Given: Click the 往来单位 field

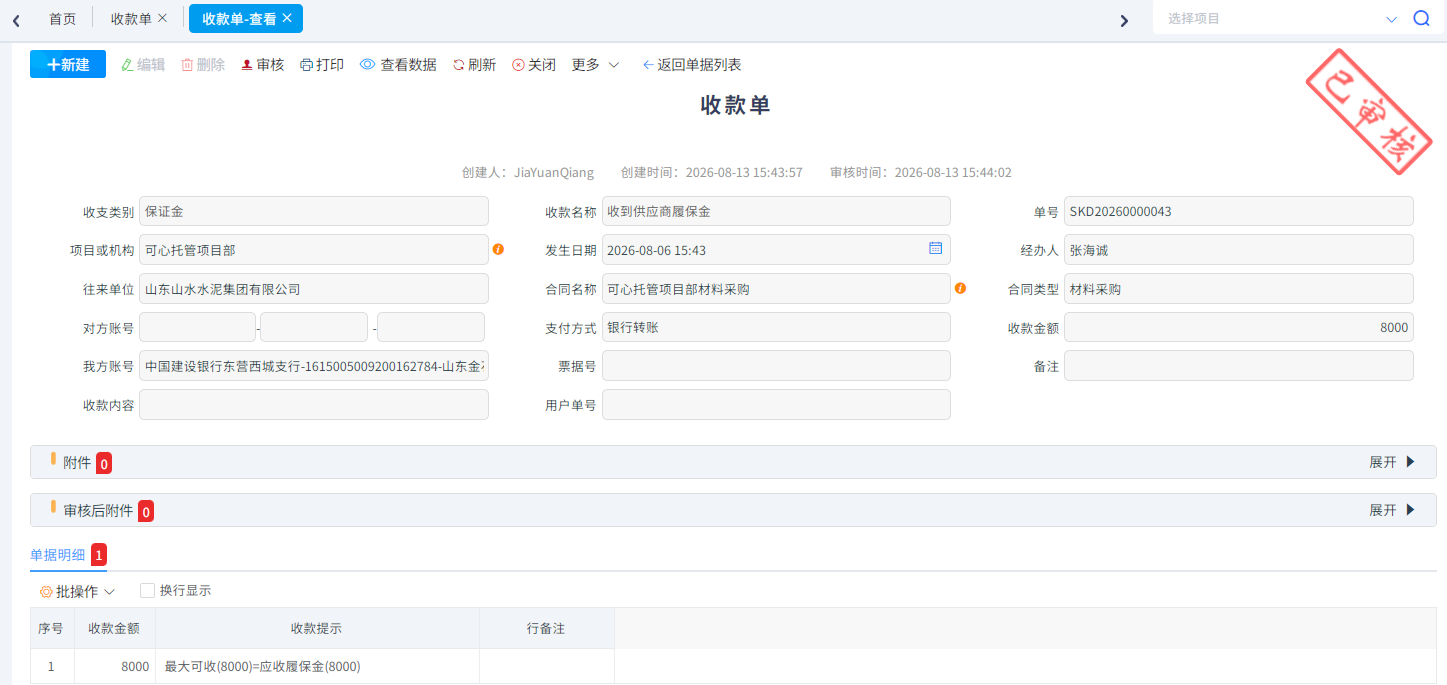Looking at the screenshot, I should [314, 289].
